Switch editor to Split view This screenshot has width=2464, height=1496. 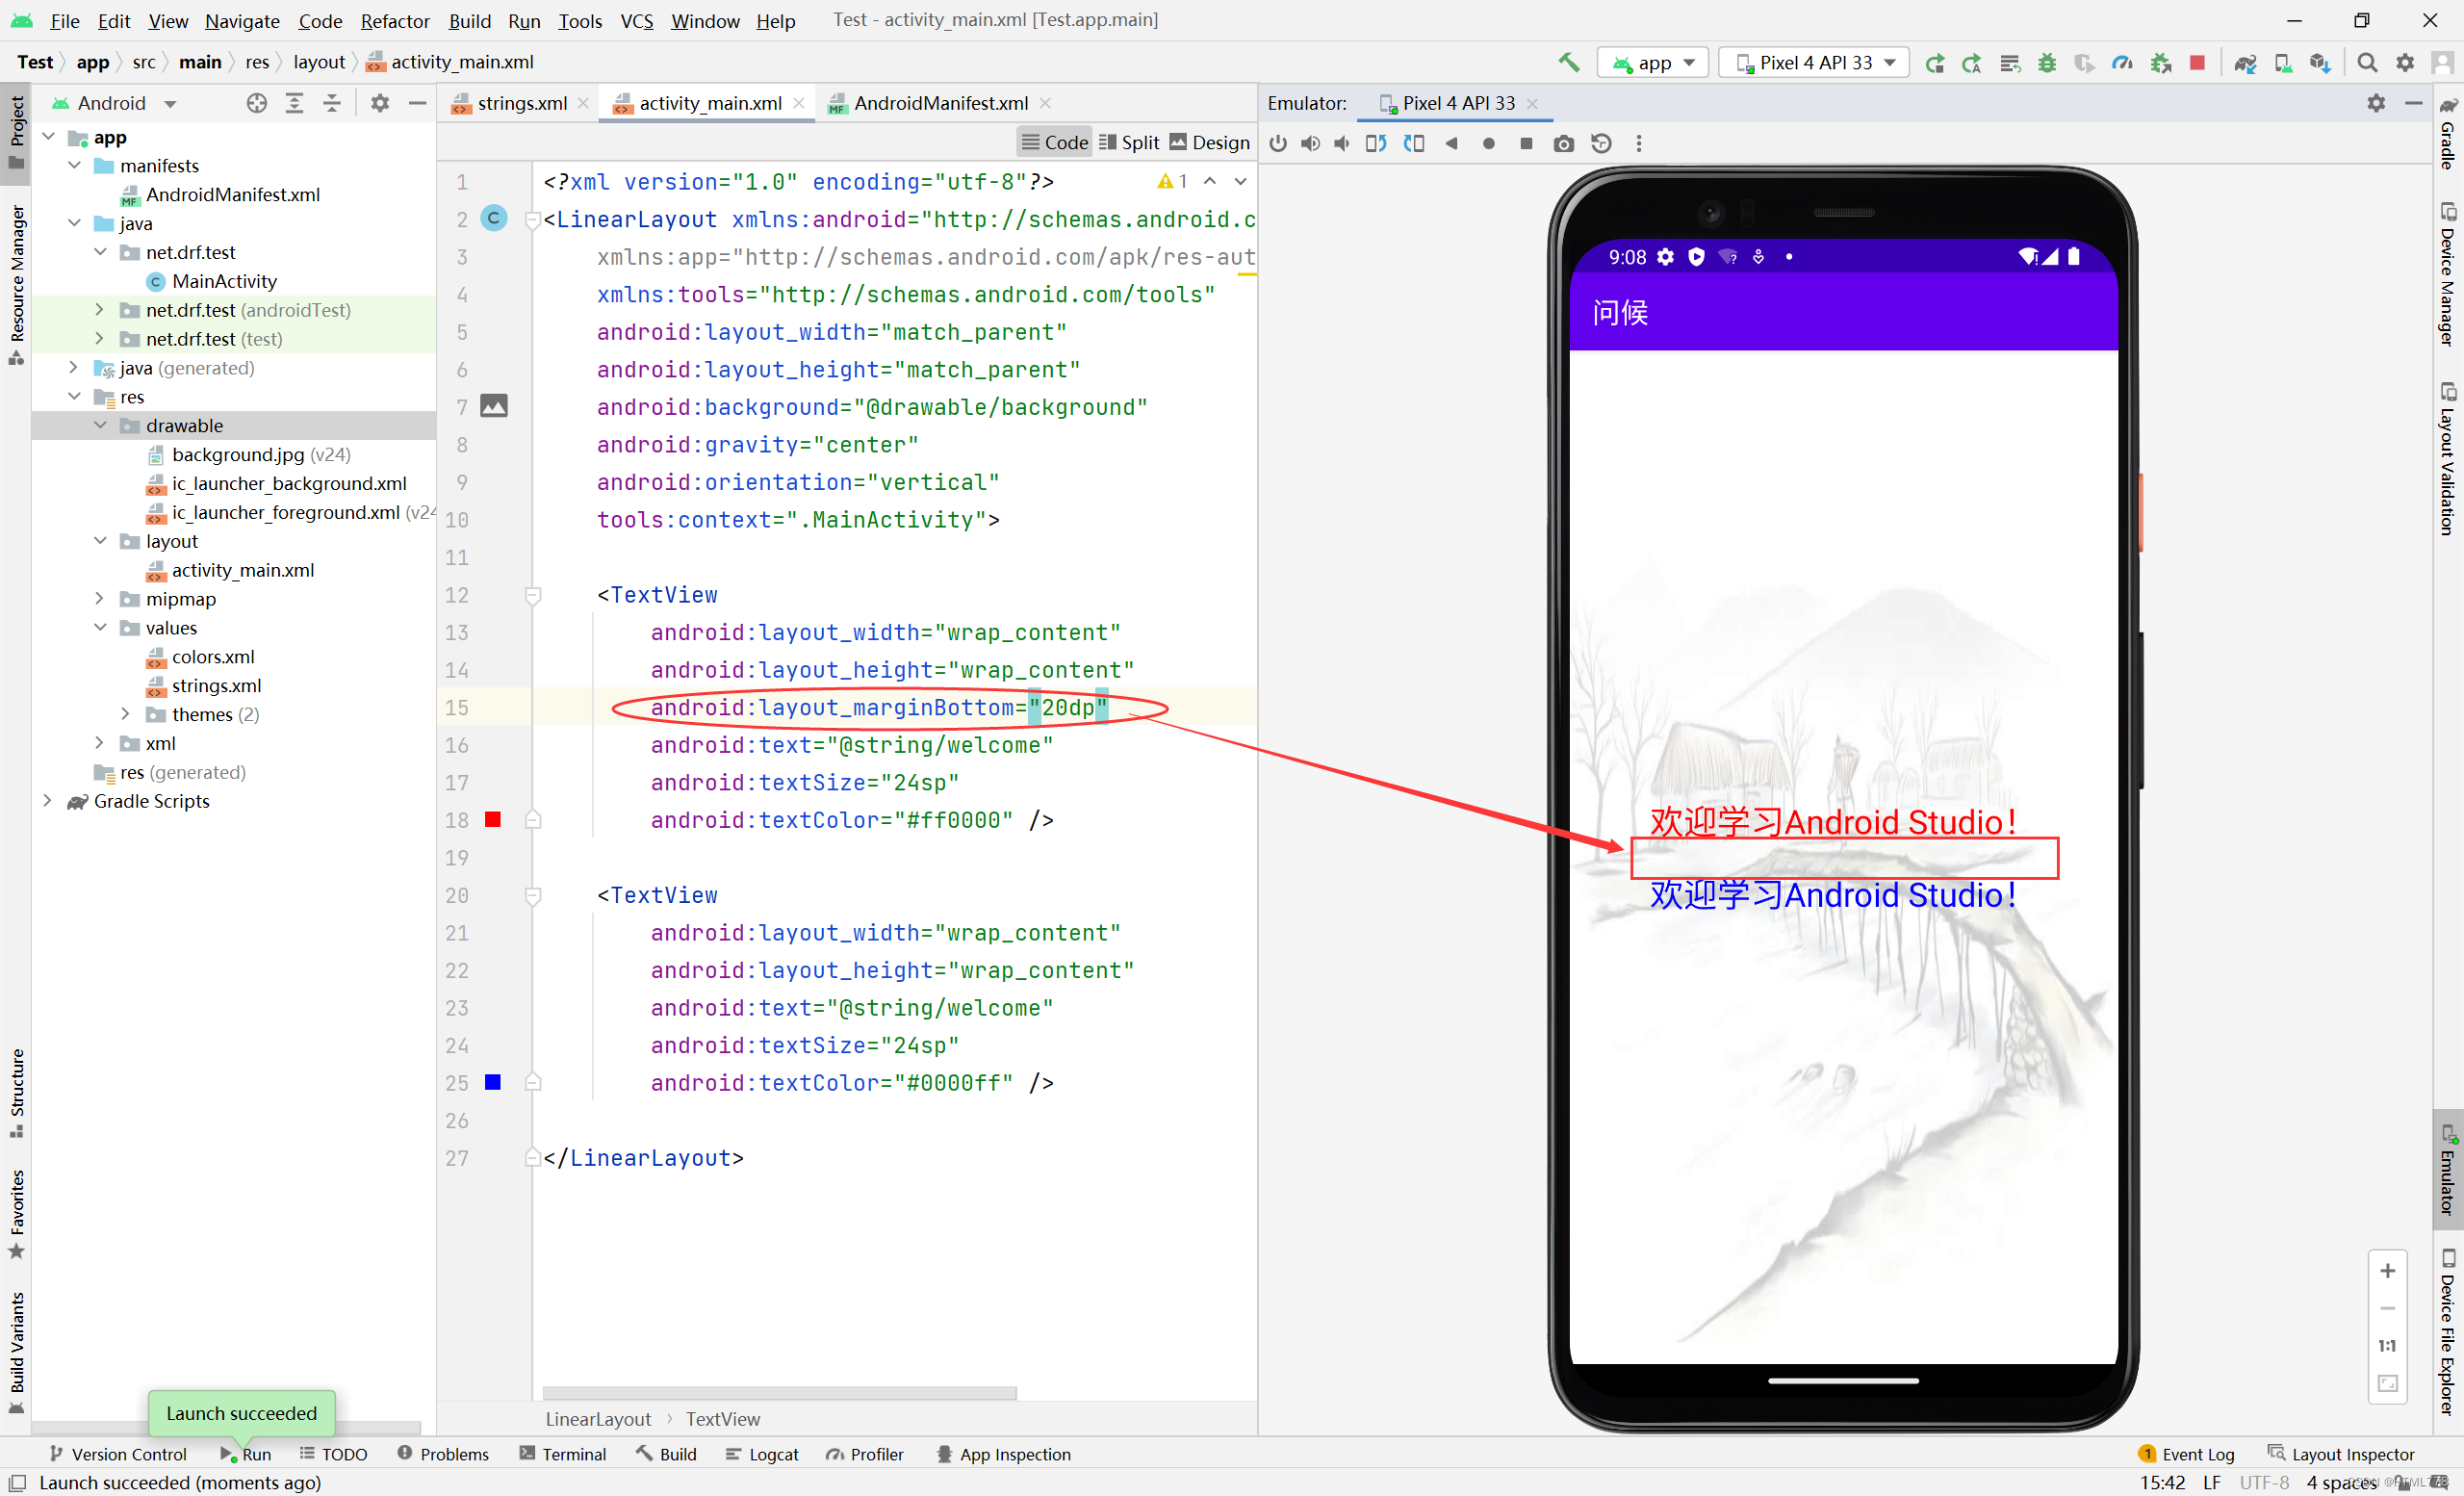[1129, 142]
